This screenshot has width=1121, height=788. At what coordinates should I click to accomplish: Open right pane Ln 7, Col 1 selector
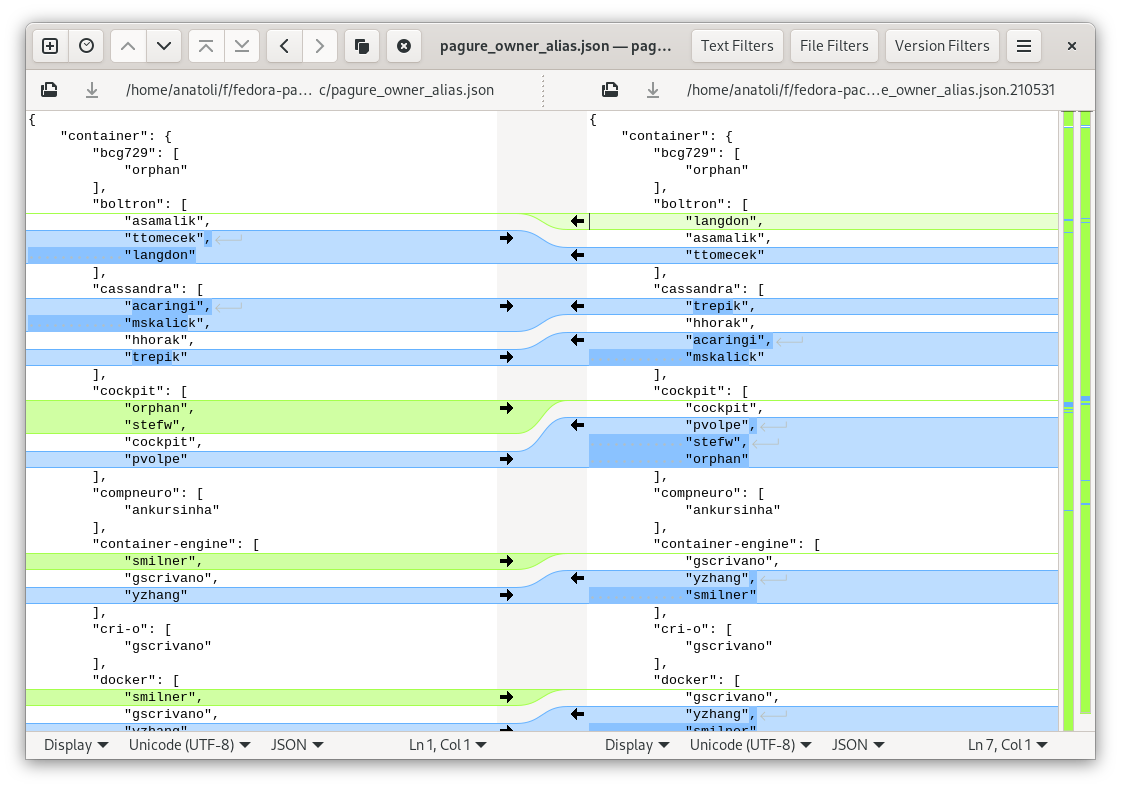click(x=1007, y=745)
